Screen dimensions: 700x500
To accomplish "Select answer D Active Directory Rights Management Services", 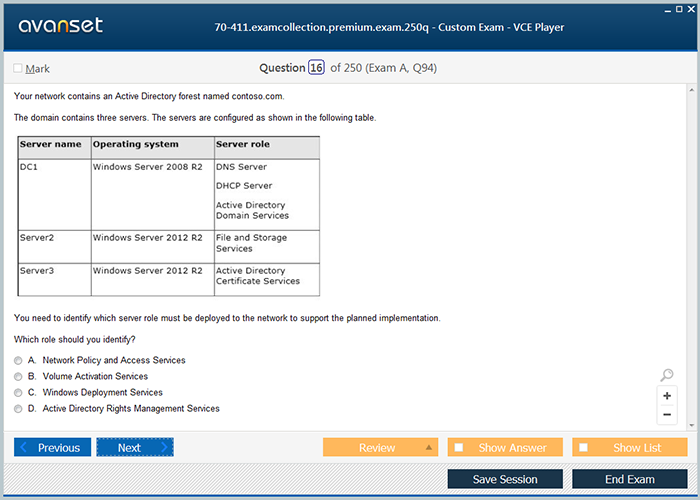I will tap(18, 408).
